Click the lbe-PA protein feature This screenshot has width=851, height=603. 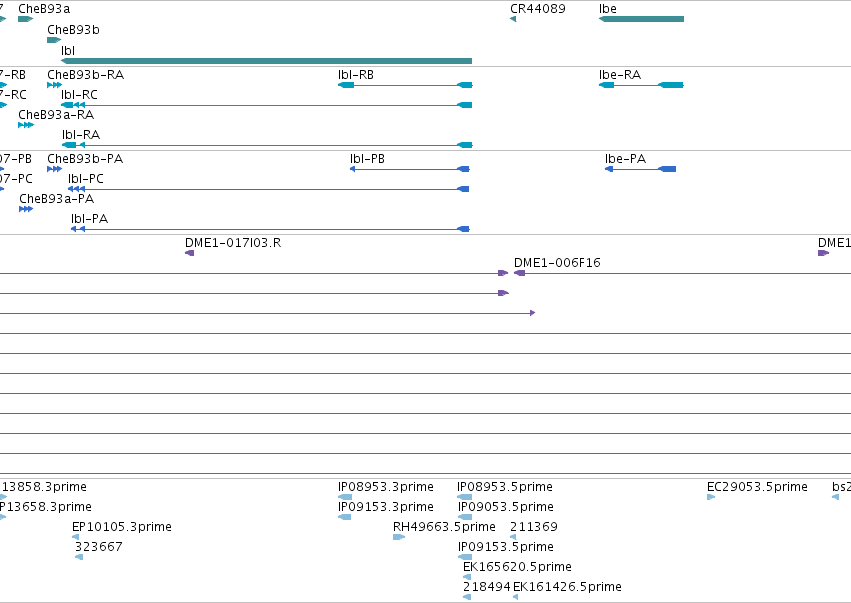click(640, 169)
